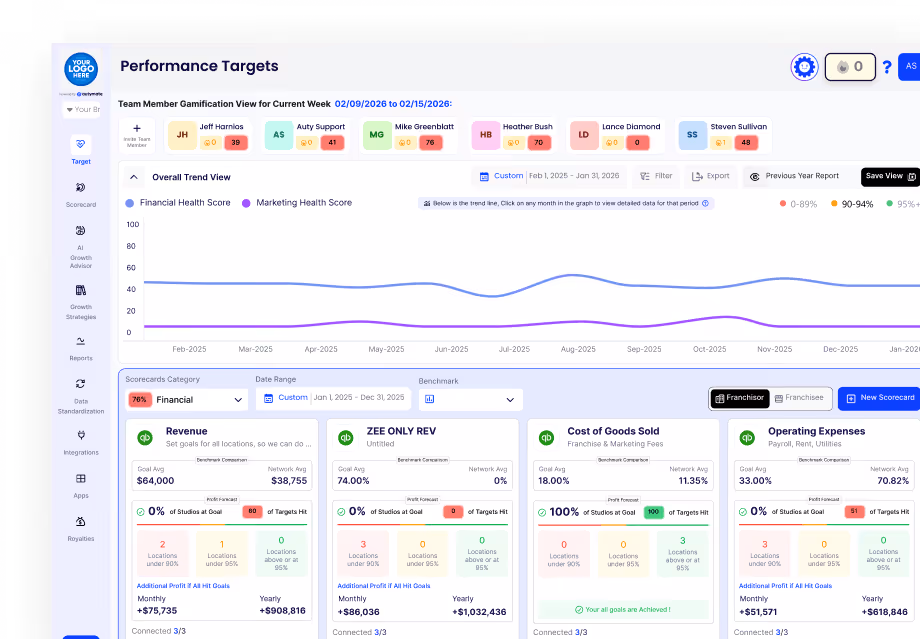Toggle Financial Health Score legend series

178,203
